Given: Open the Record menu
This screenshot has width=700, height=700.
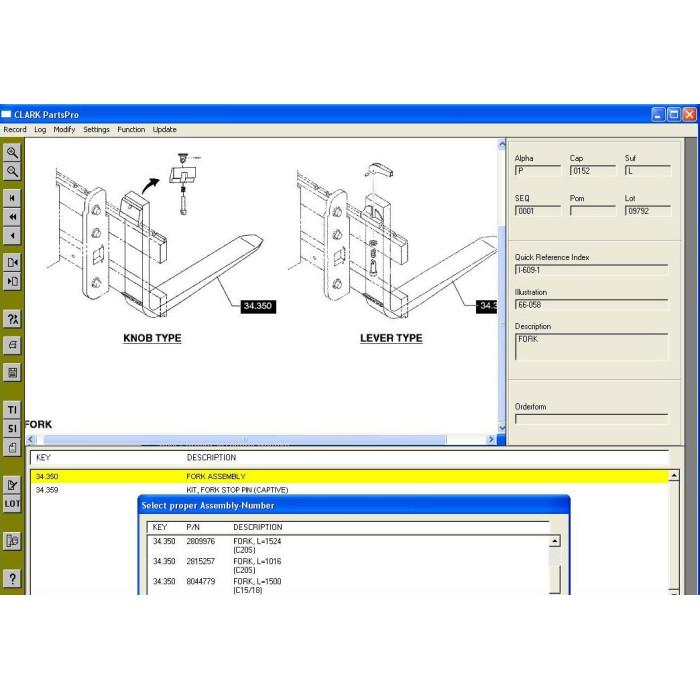Looking at the screenshot, I should 15,129.
